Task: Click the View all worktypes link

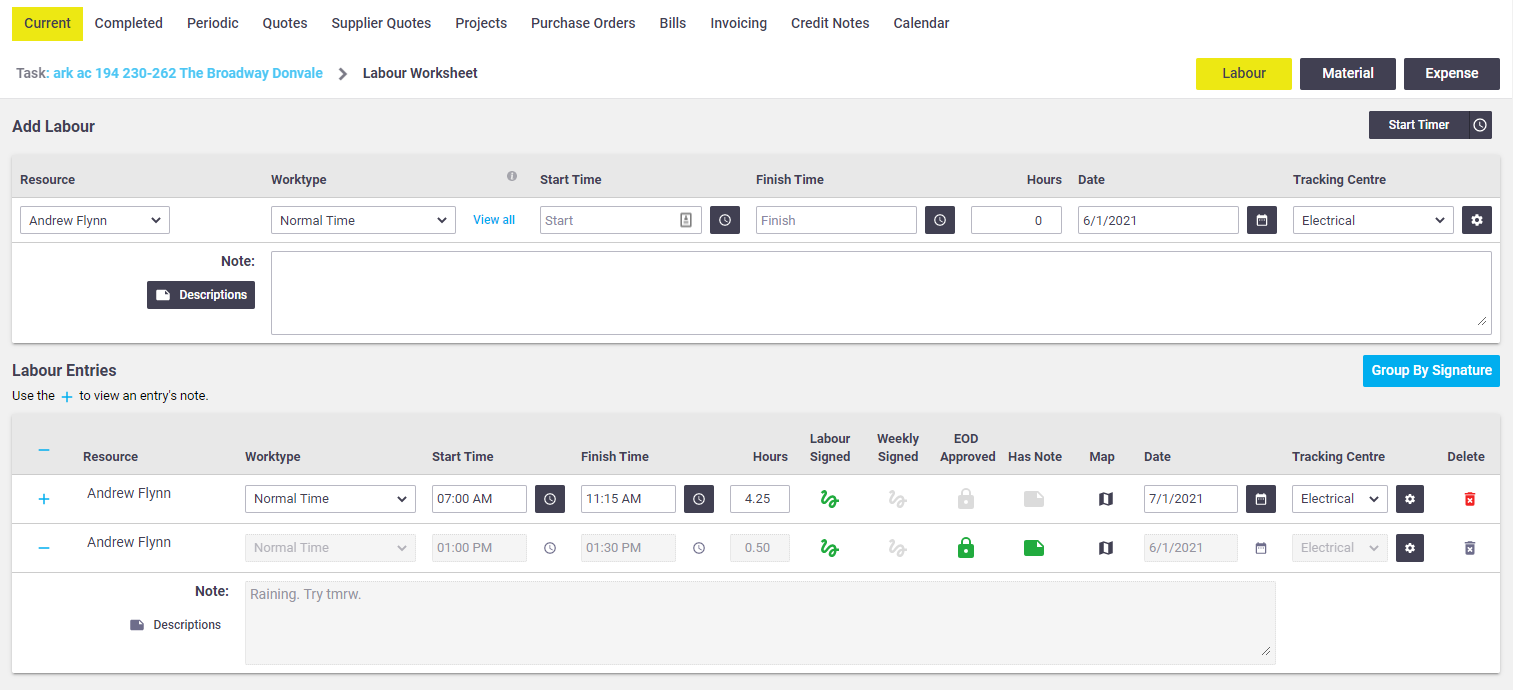Action: pyautogui.click(x=494, y=220)
